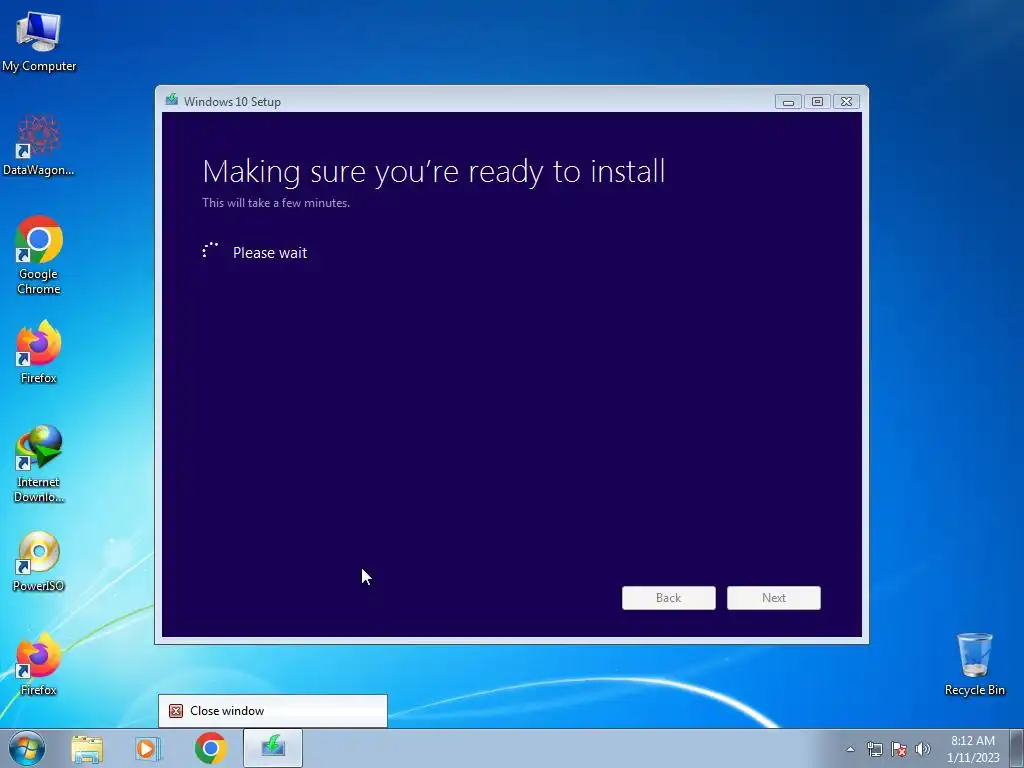The image size is (1024, 768).
Task: Click the 'Please wait' text
Action: click(270, 253)
